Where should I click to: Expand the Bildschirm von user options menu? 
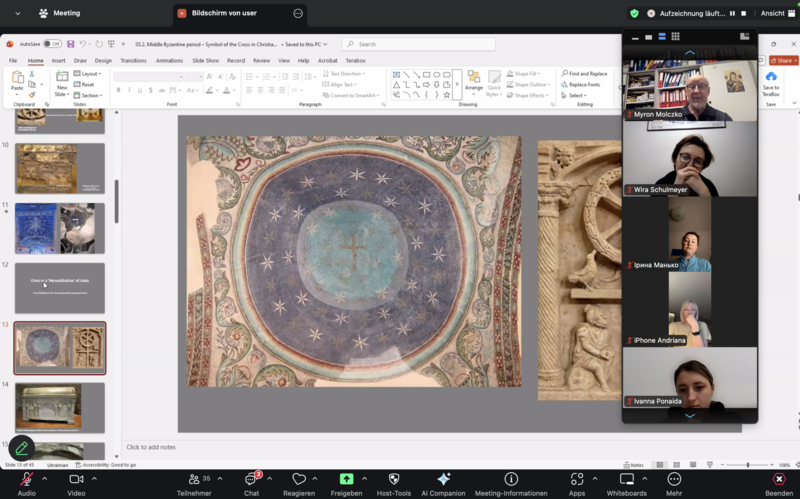pyautogui.click(x=298, y=13)
